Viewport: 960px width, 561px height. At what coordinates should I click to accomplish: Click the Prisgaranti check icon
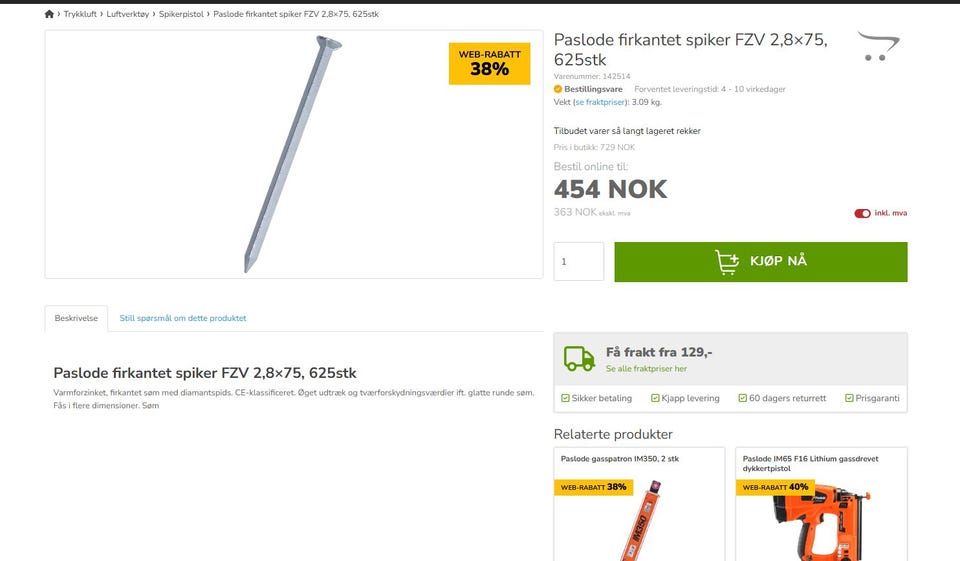click(849, 398)
